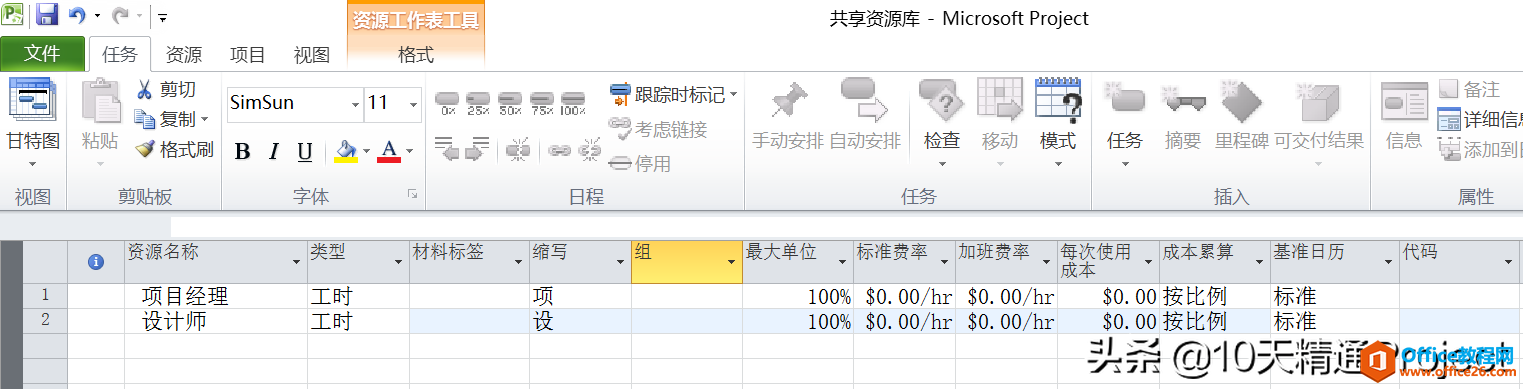Set 25% complete icon
This screenshot has width=1523, height=389.
[478, 104]
